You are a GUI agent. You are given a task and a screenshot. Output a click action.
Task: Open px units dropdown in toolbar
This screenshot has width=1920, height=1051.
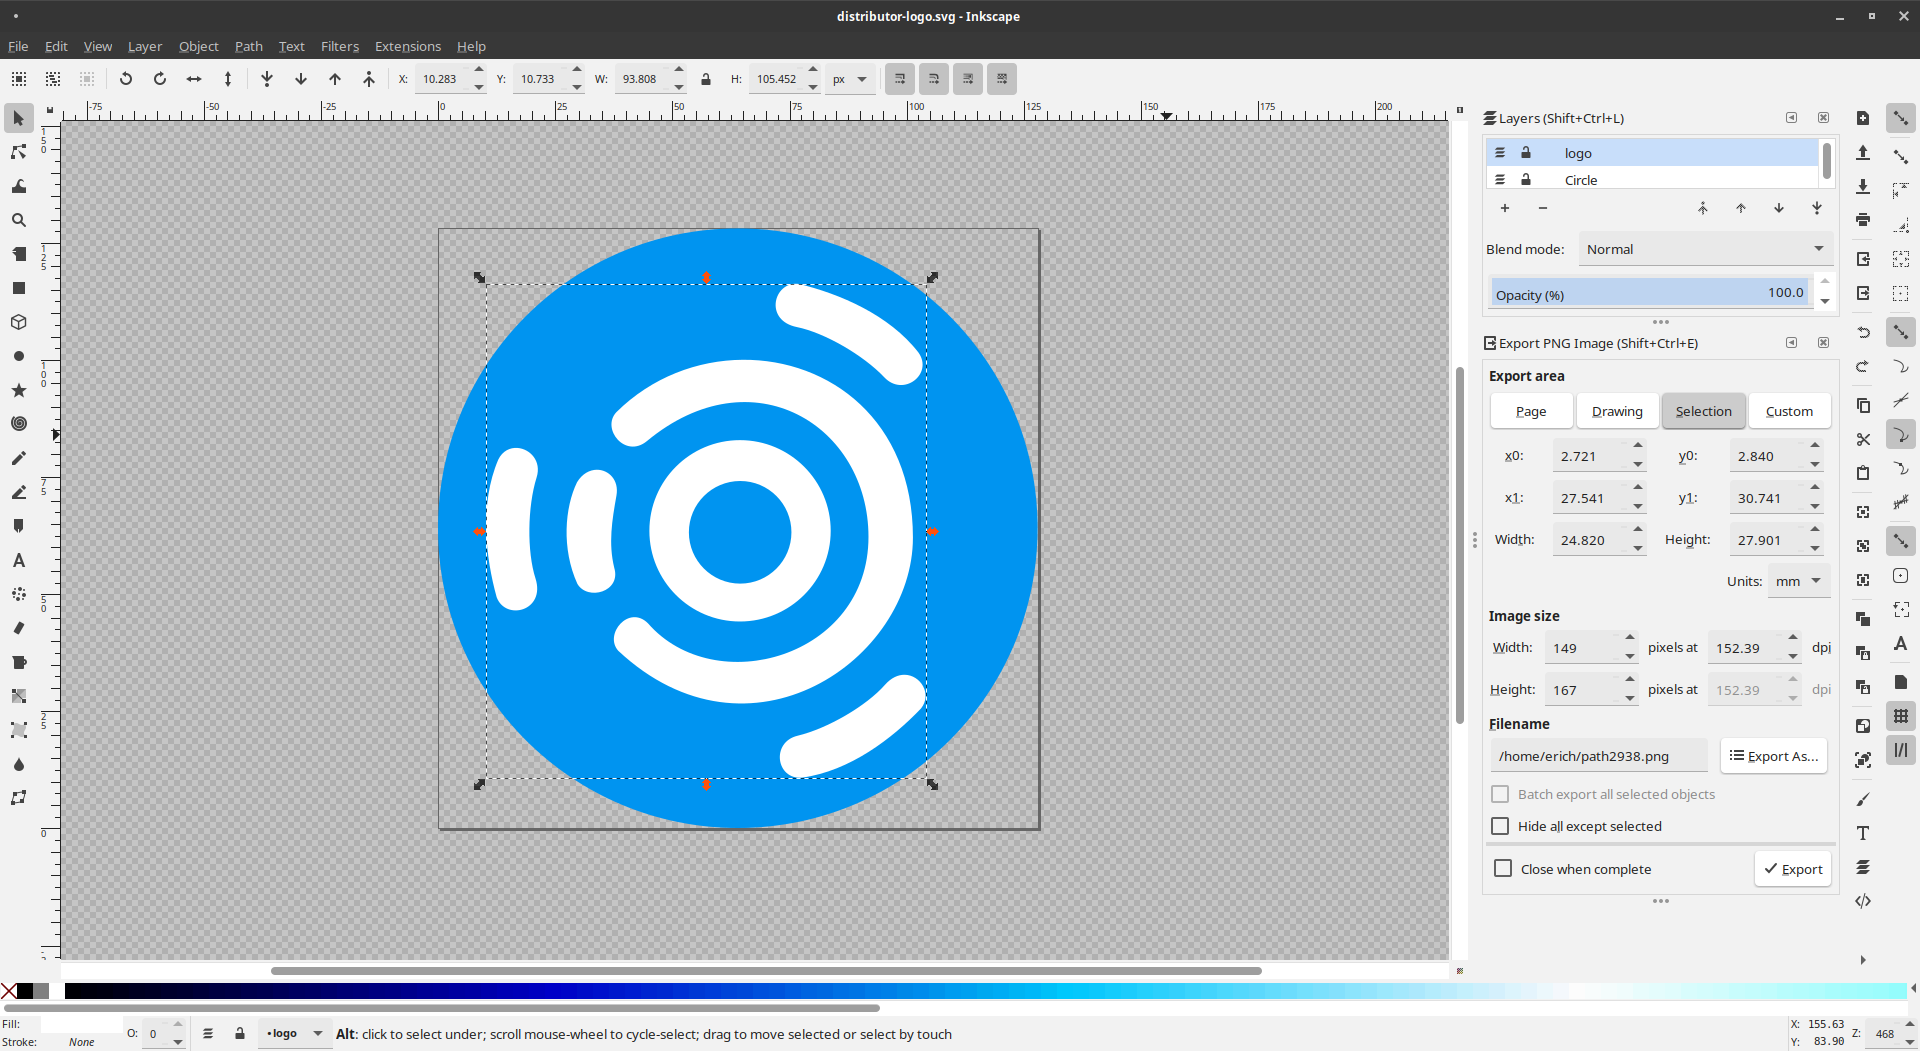pyautogui.click(x=850, y=79)
